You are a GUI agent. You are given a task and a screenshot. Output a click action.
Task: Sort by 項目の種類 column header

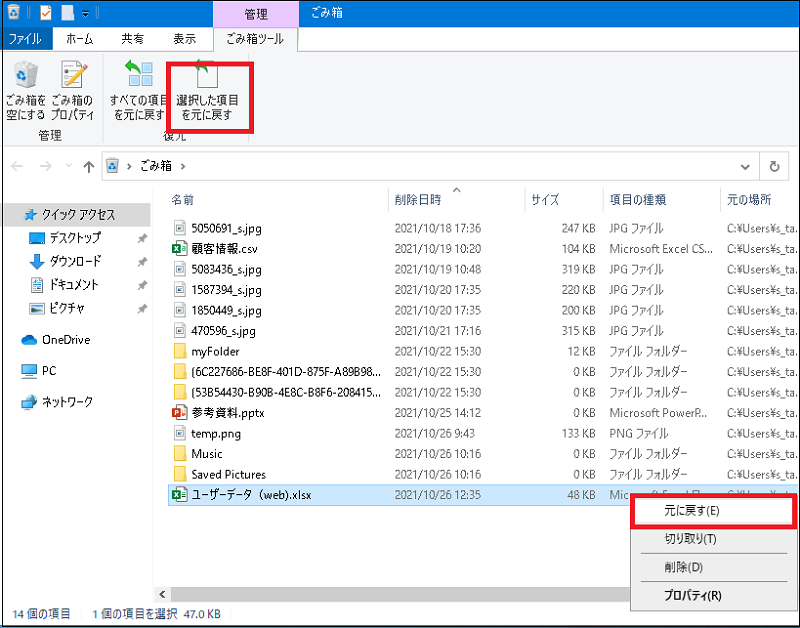coord(638,199)
